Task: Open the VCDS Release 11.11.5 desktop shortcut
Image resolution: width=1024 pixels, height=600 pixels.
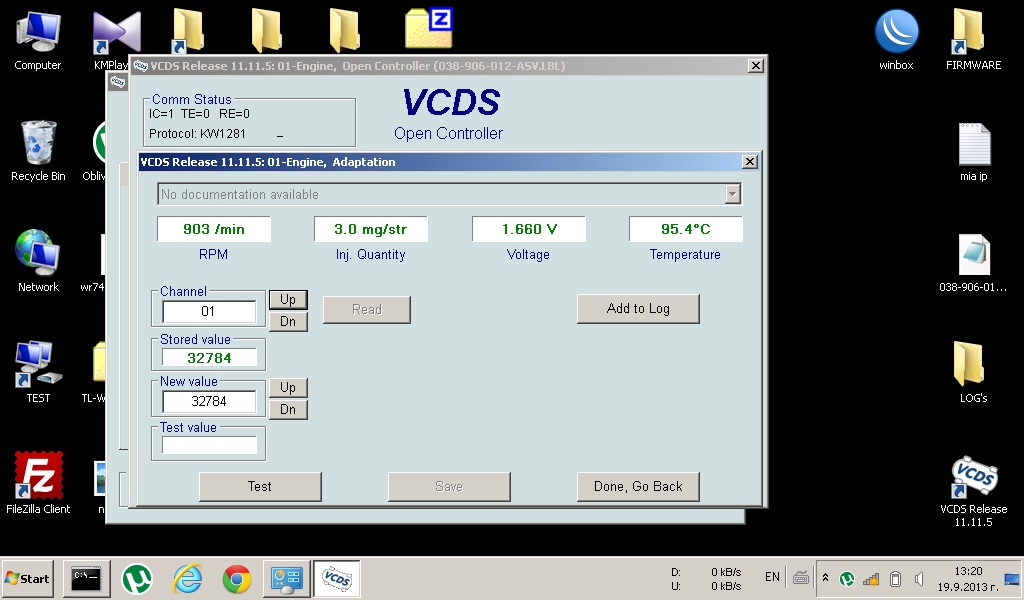Action: pyautogui.click(x=973, y=480)
